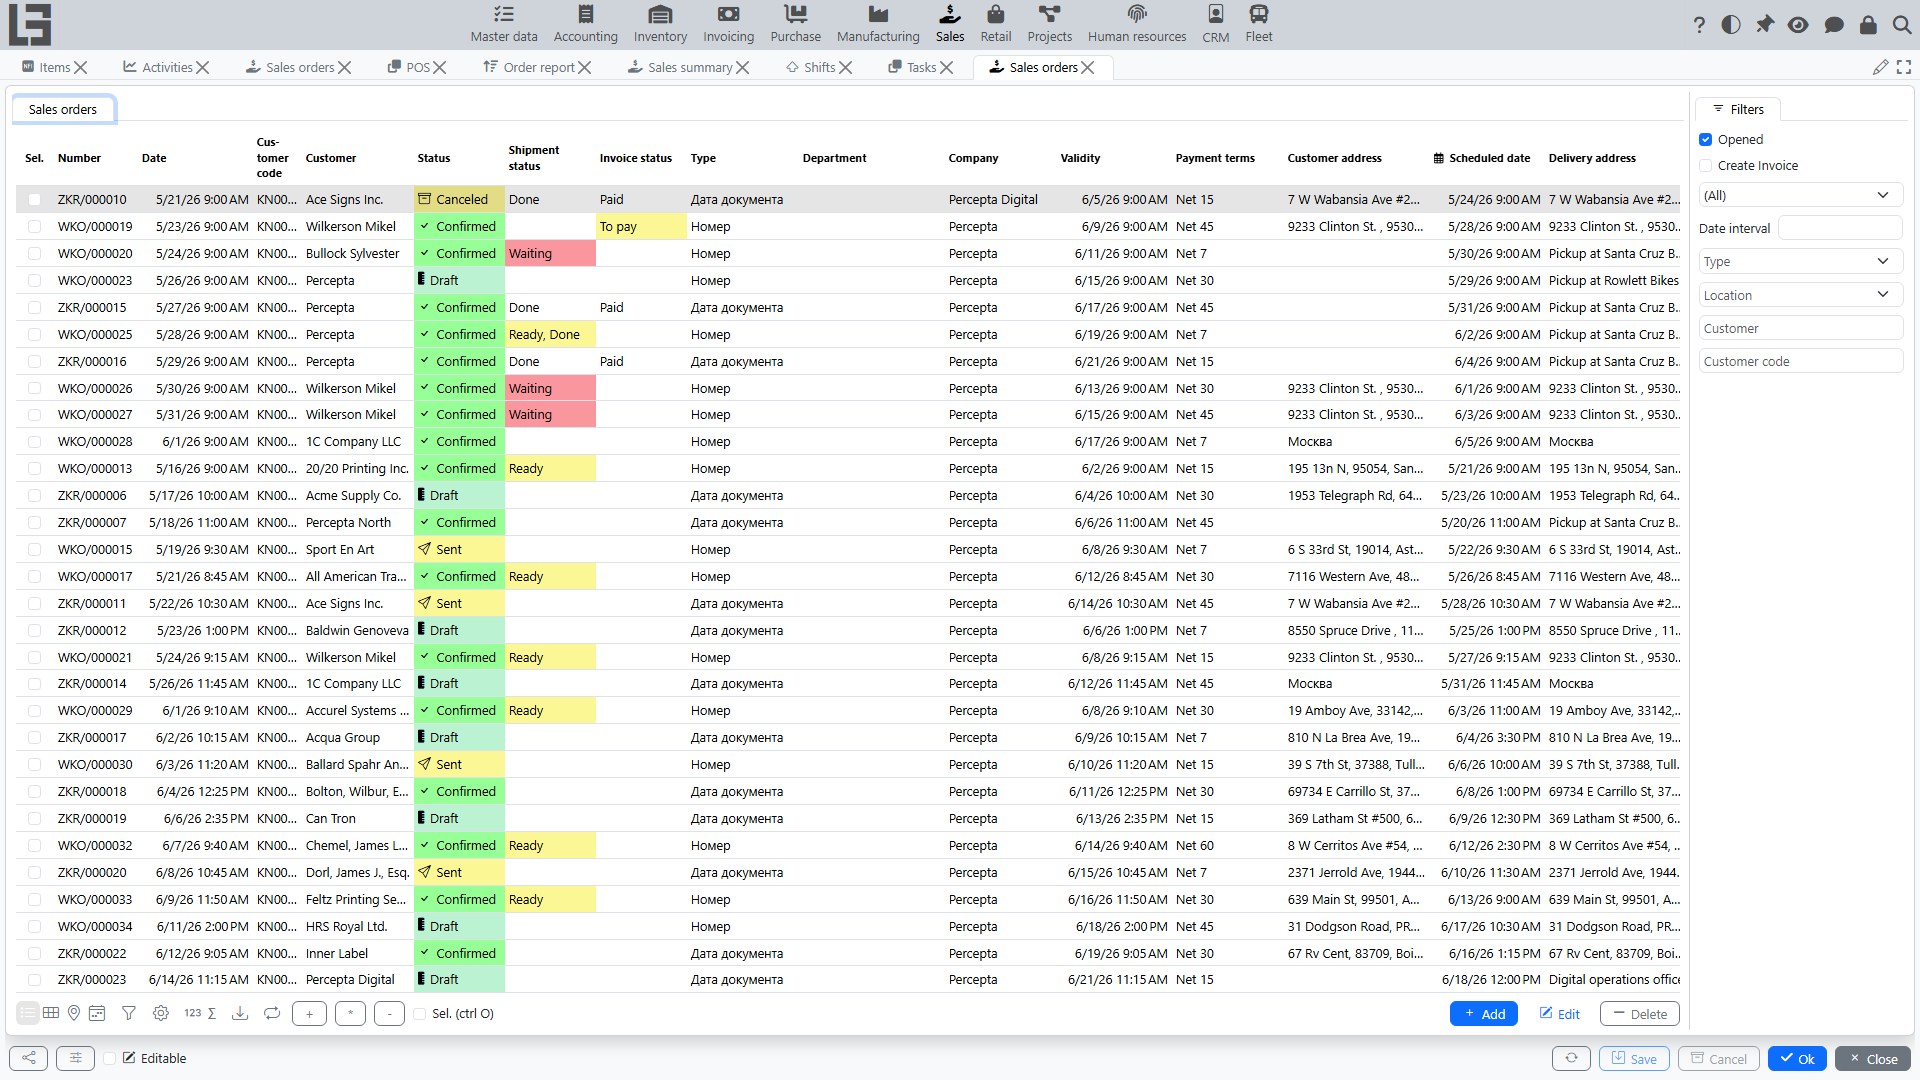
Task: Switch to the Items tab
Action: (47, 67)
